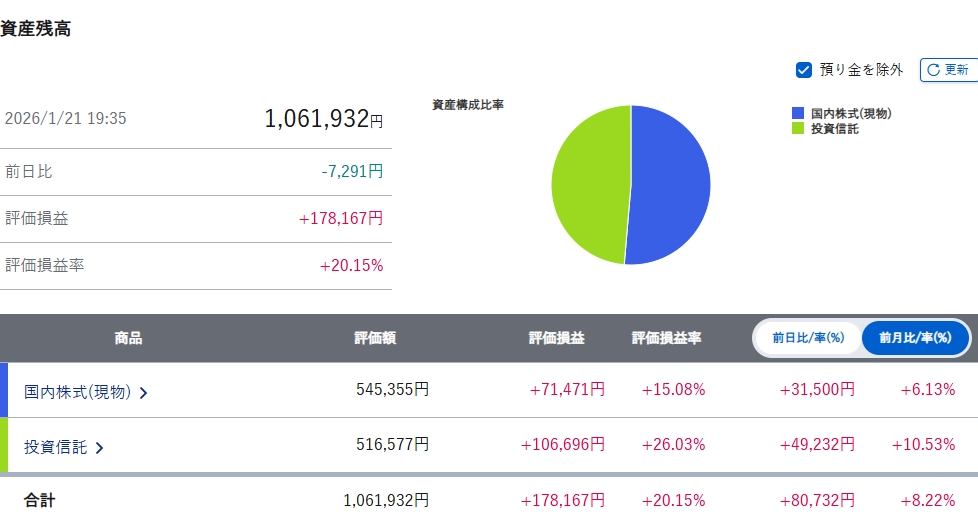The image size is (978, 522).
Task: Click the blue legend swatch for 国内株式(現物)
Action: tap(798, 114)
